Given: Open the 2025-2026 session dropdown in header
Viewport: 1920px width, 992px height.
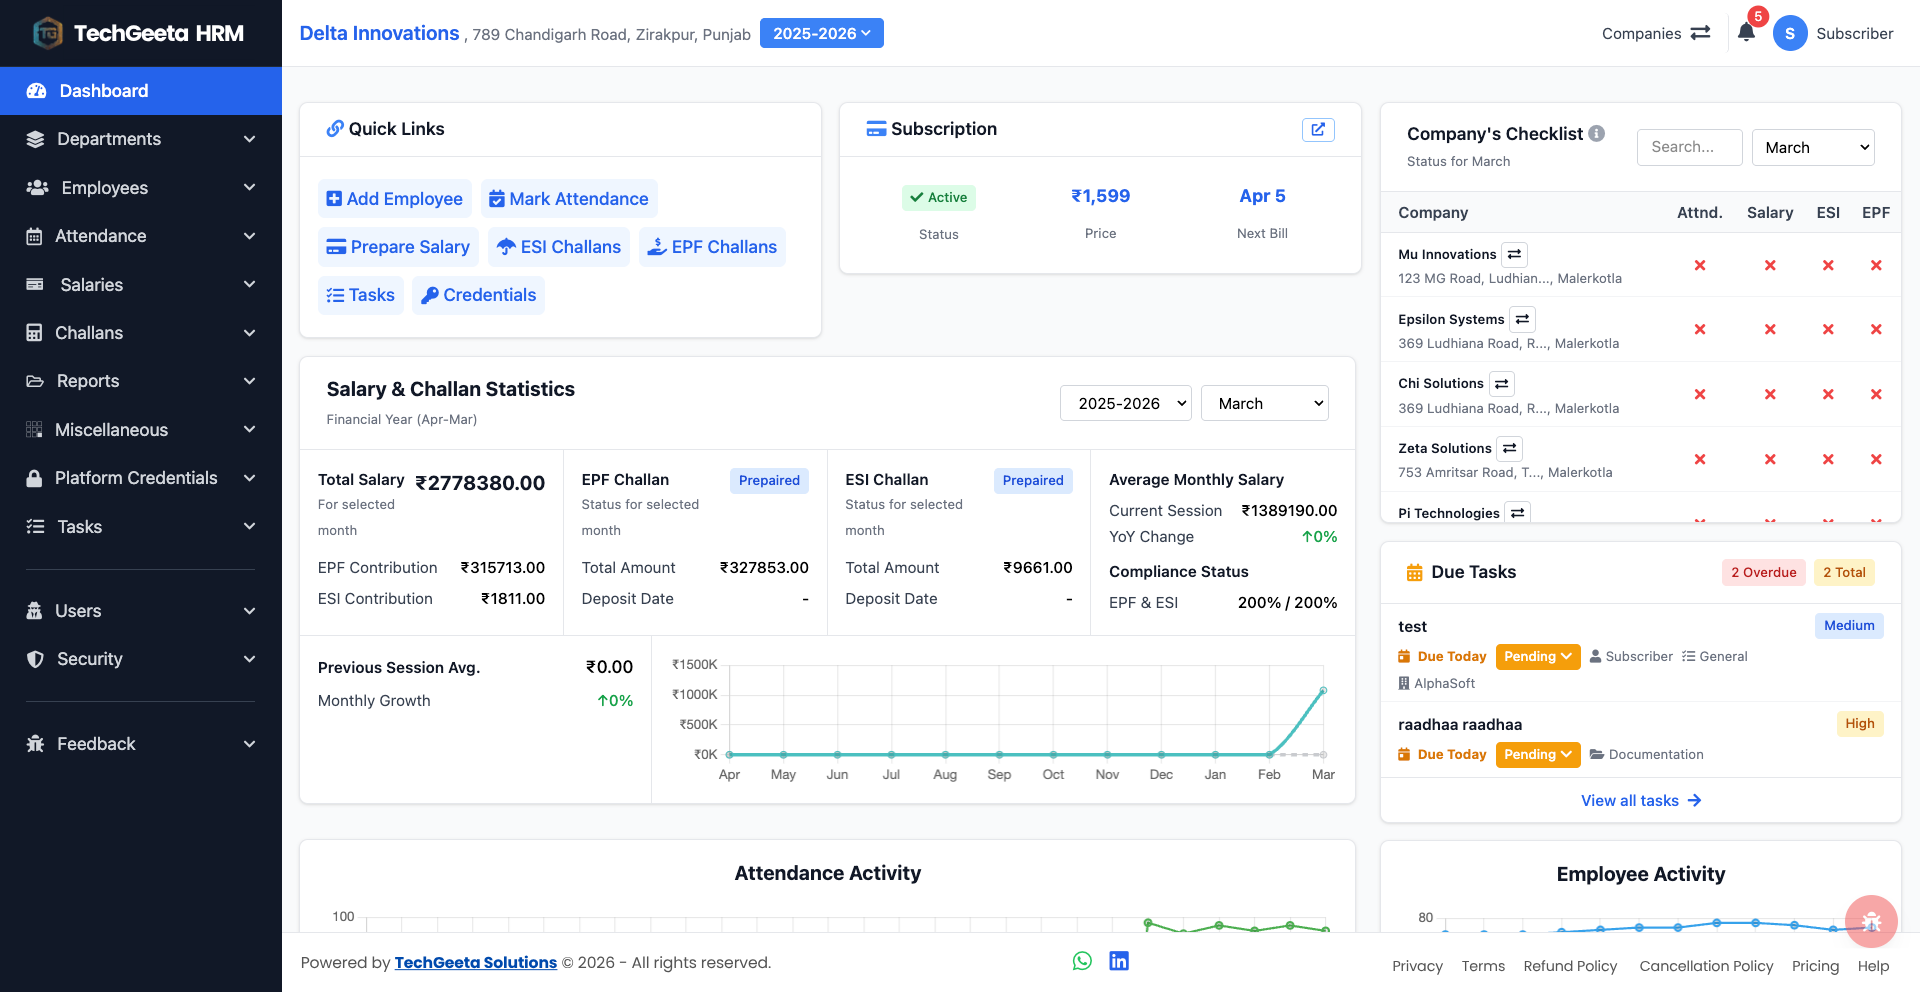Looking at the screenshot, I should pos(821,33).
